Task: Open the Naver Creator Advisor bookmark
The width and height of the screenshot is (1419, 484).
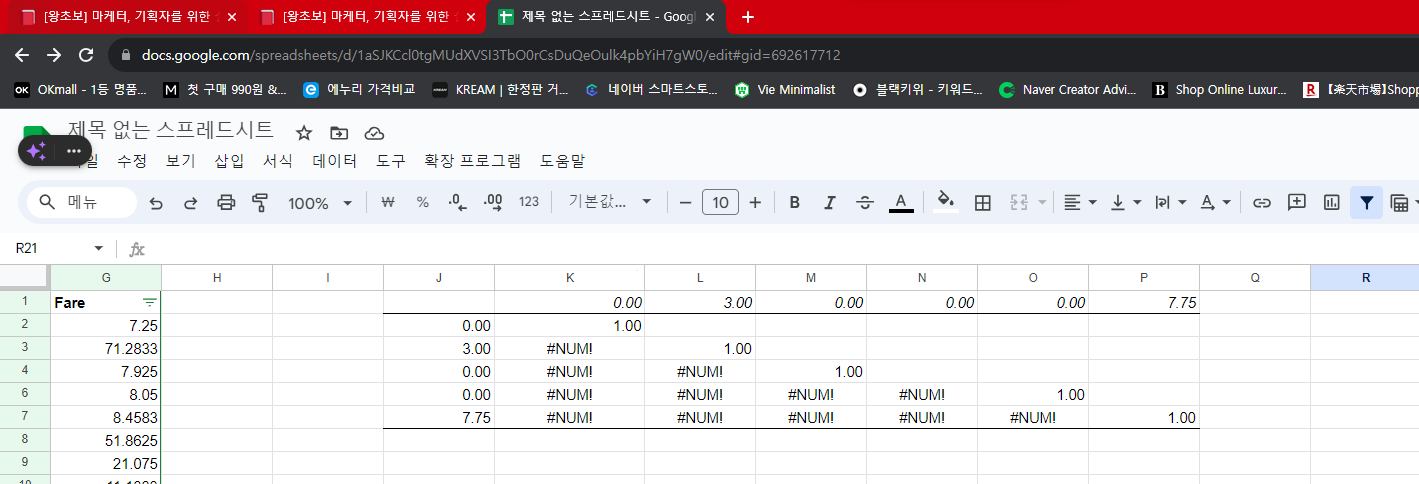Action: 1068,90
